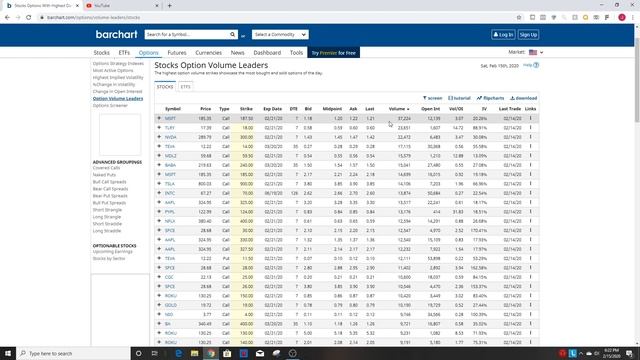Viewport: 640px width, 360px height.
Task: Switch to the YouTube browser tab
Action: click(x=122, y=6)
